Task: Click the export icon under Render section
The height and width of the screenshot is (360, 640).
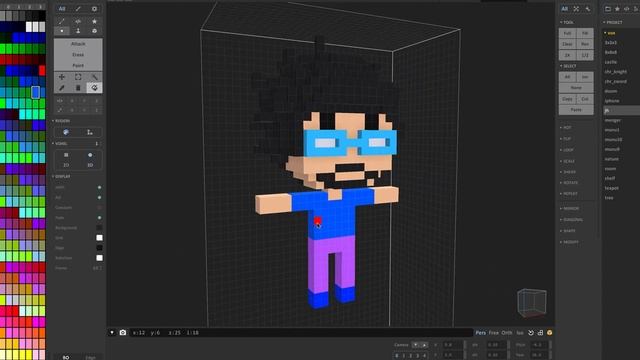Action: 90,132
